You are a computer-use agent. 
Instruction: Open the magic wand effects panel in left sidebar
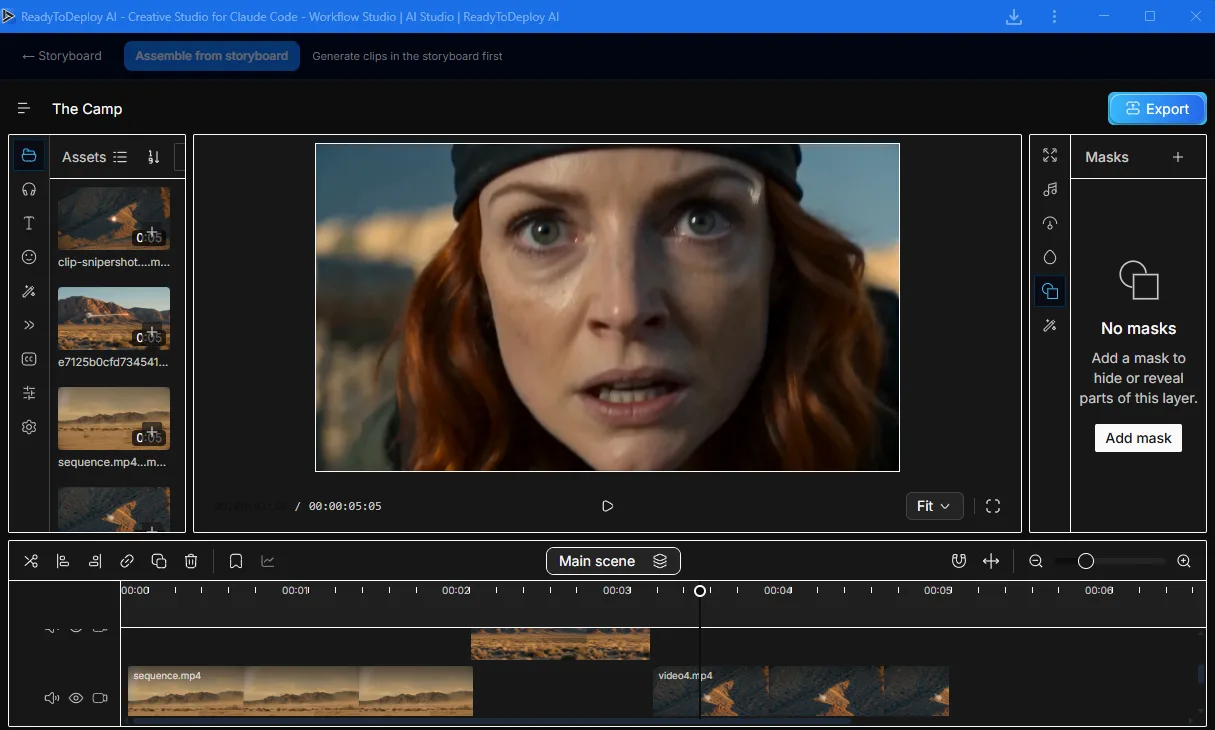pos(29,291)
